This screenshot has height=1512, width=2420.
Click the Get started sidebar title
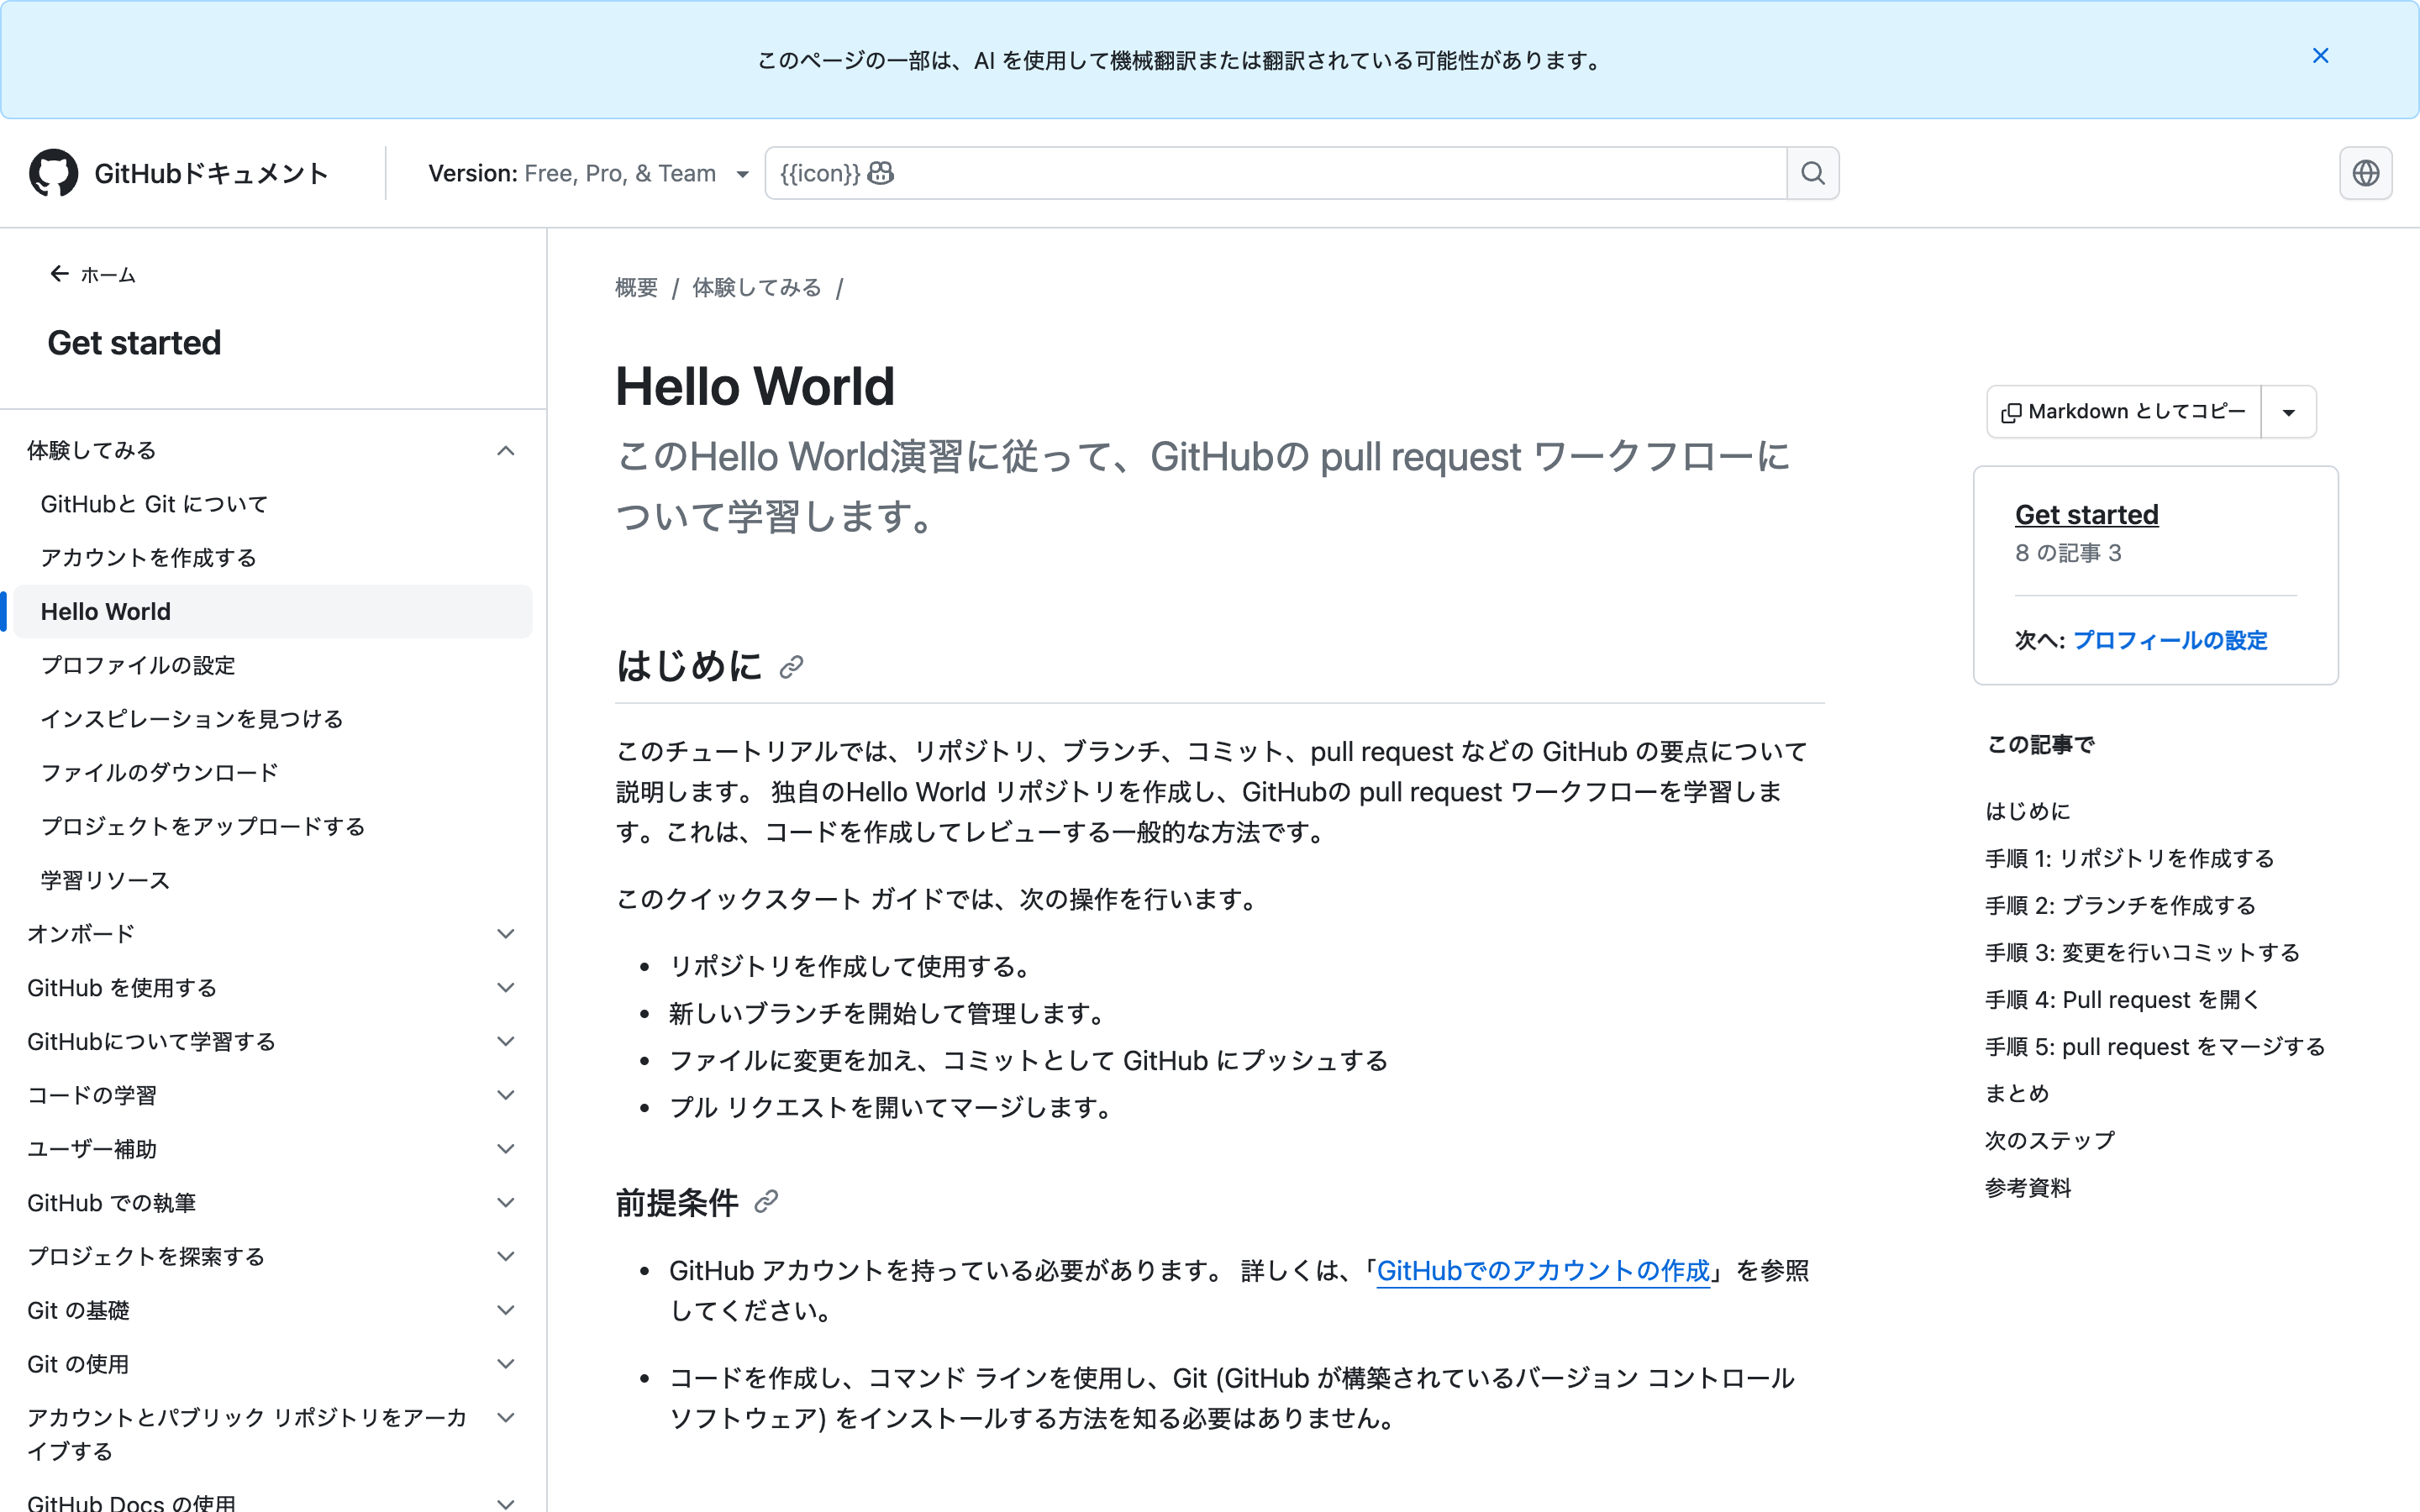coord(134,343)
